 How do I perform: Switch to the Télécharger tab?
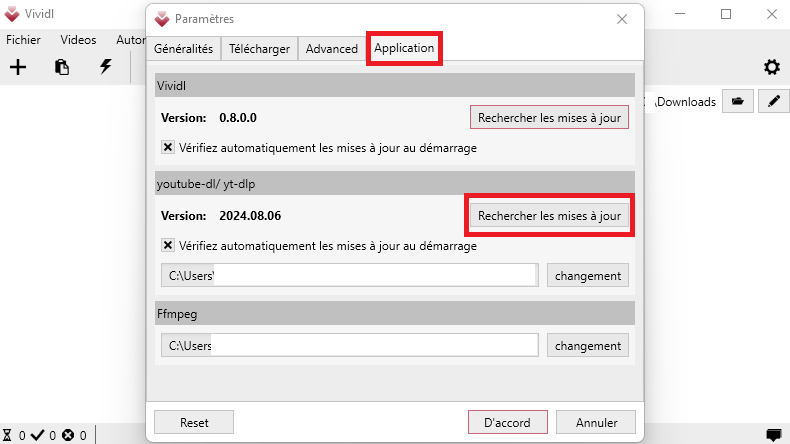pyautogui.click(x=259, y=49)
